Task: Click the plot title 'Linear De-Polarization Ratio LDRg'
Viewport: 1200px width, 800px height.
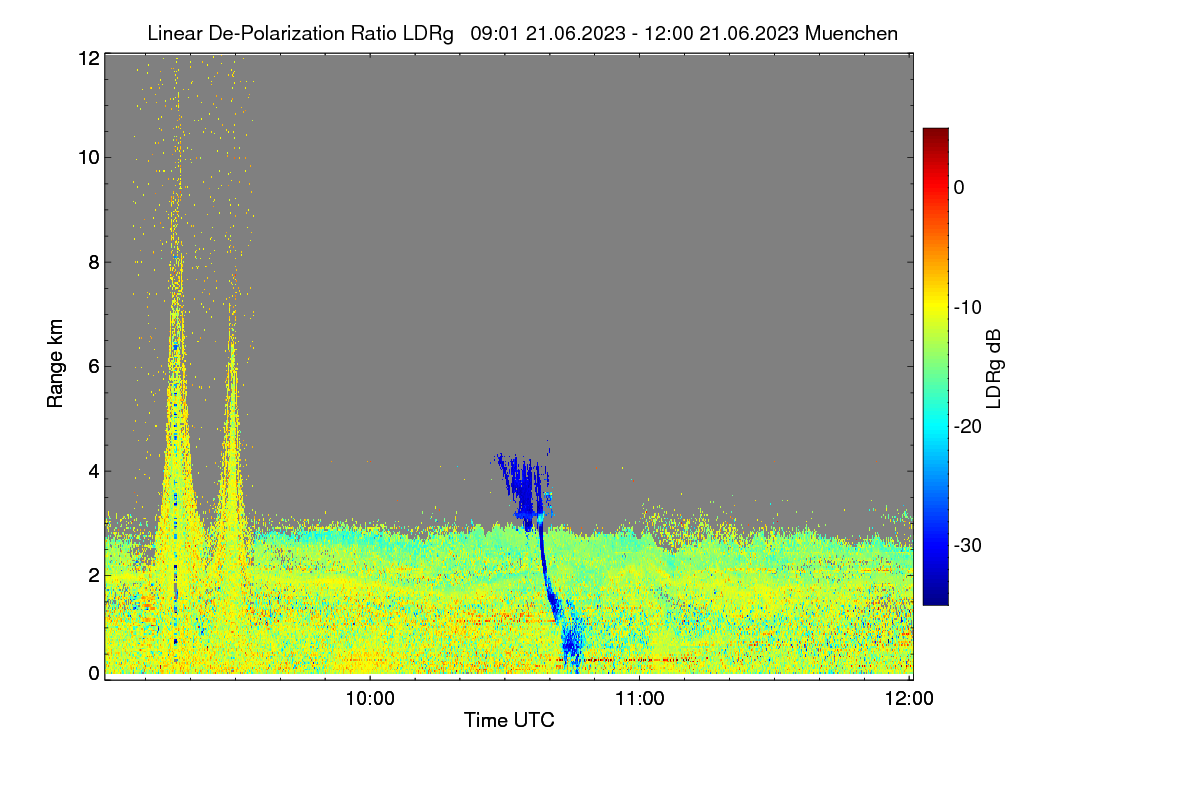Action: click(300, 33)
